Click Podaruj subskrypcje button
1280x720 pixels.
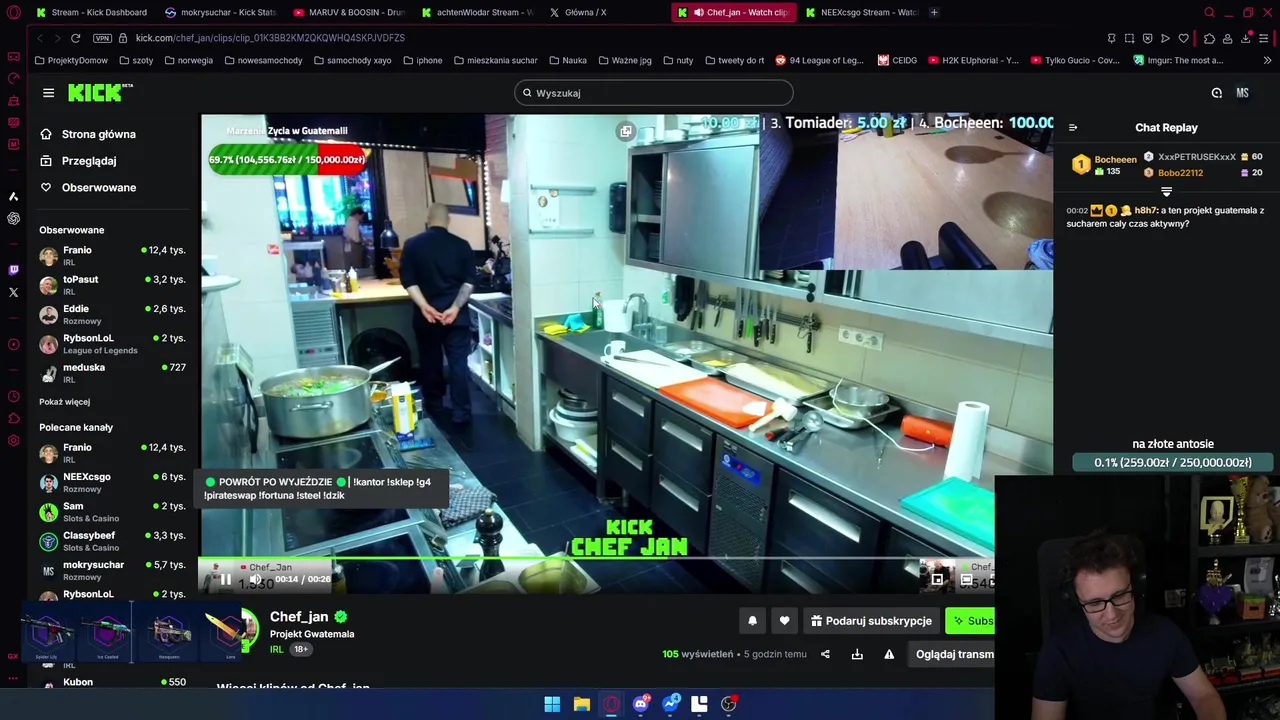coord(871,621)
